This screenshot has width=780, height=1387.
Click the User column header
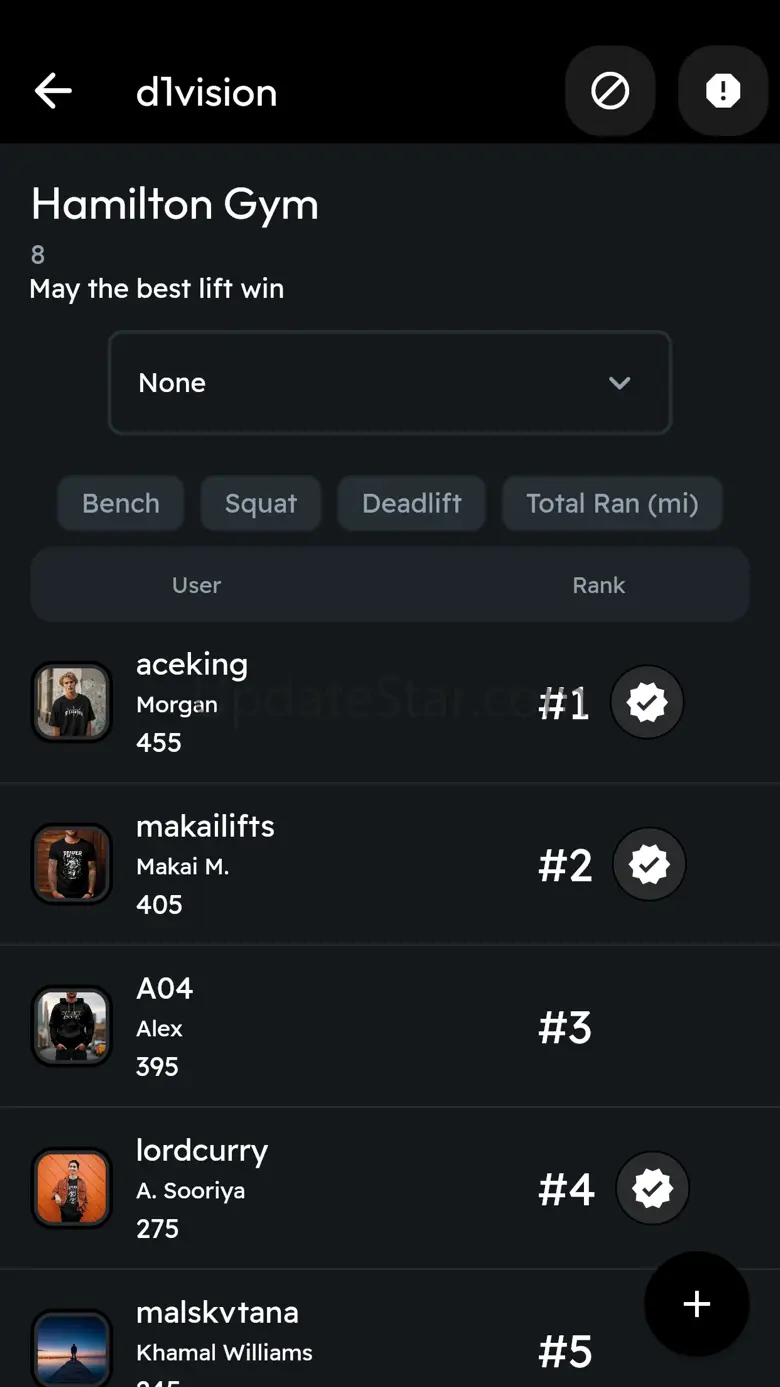pos(196,585)
